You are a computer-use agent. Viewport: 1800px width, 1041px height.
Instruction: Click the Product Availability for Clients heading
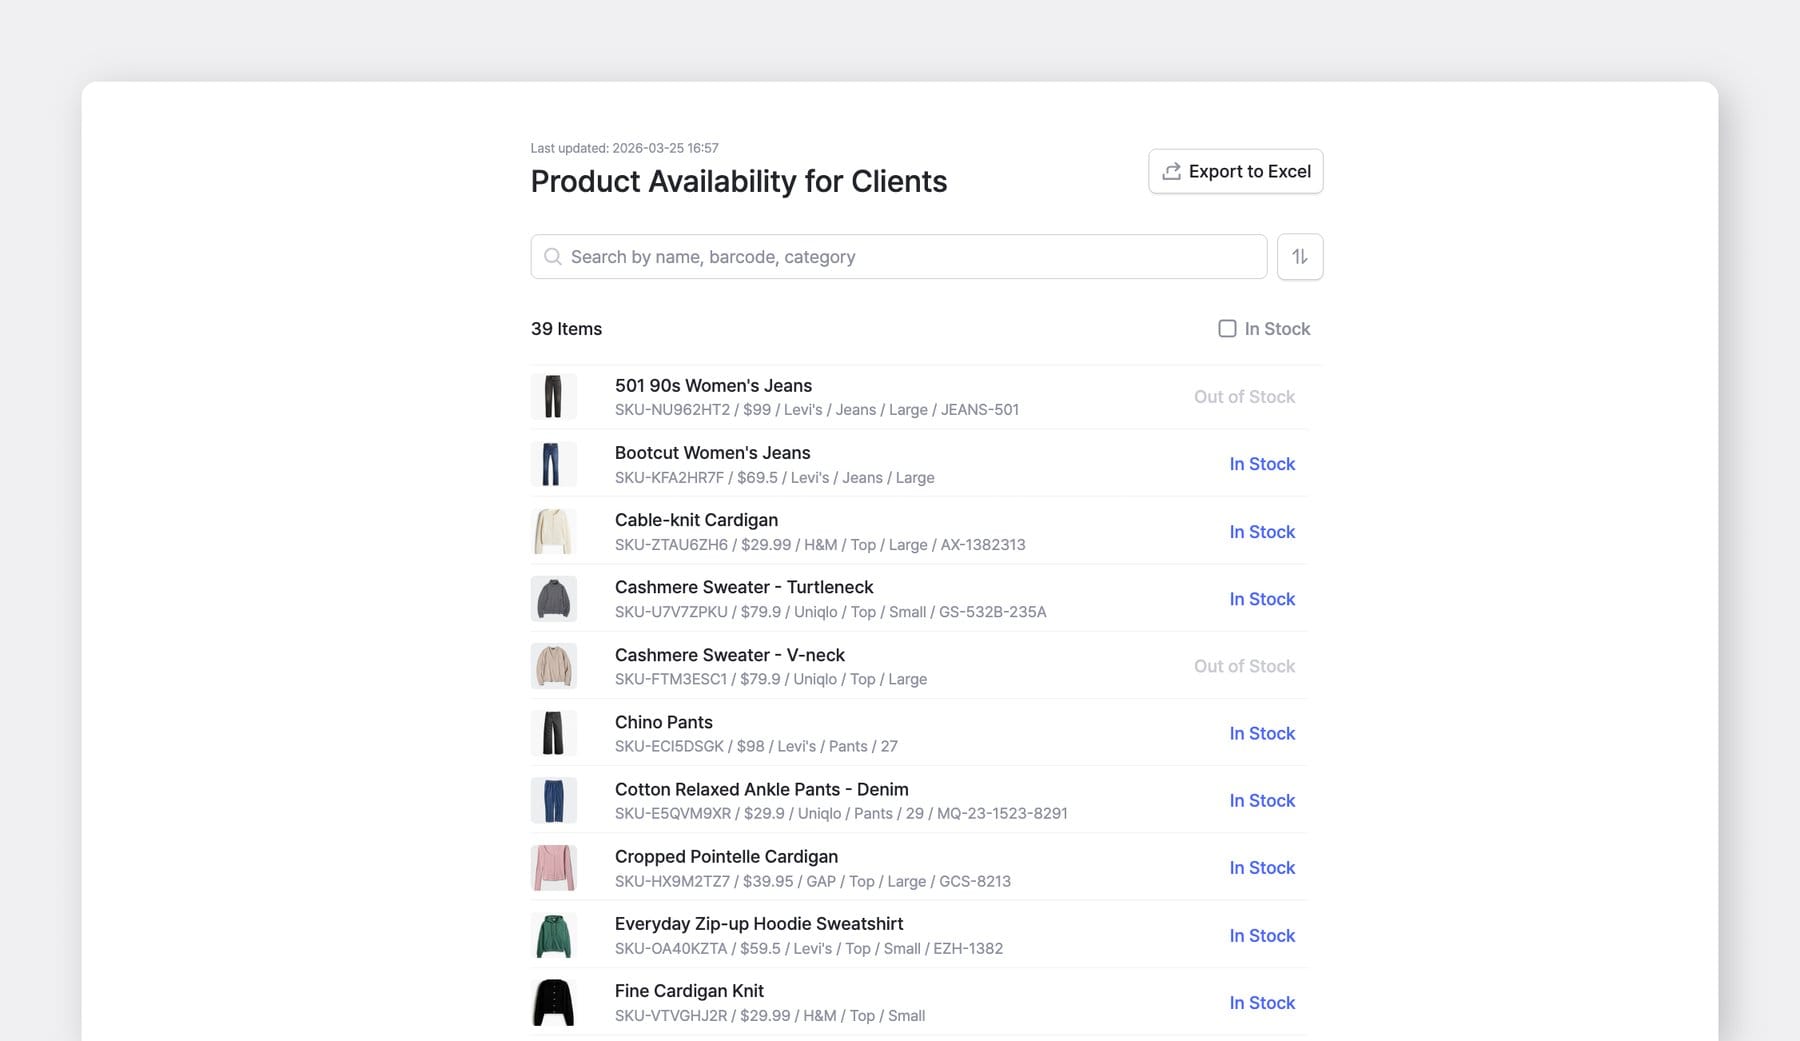[739, 182]
